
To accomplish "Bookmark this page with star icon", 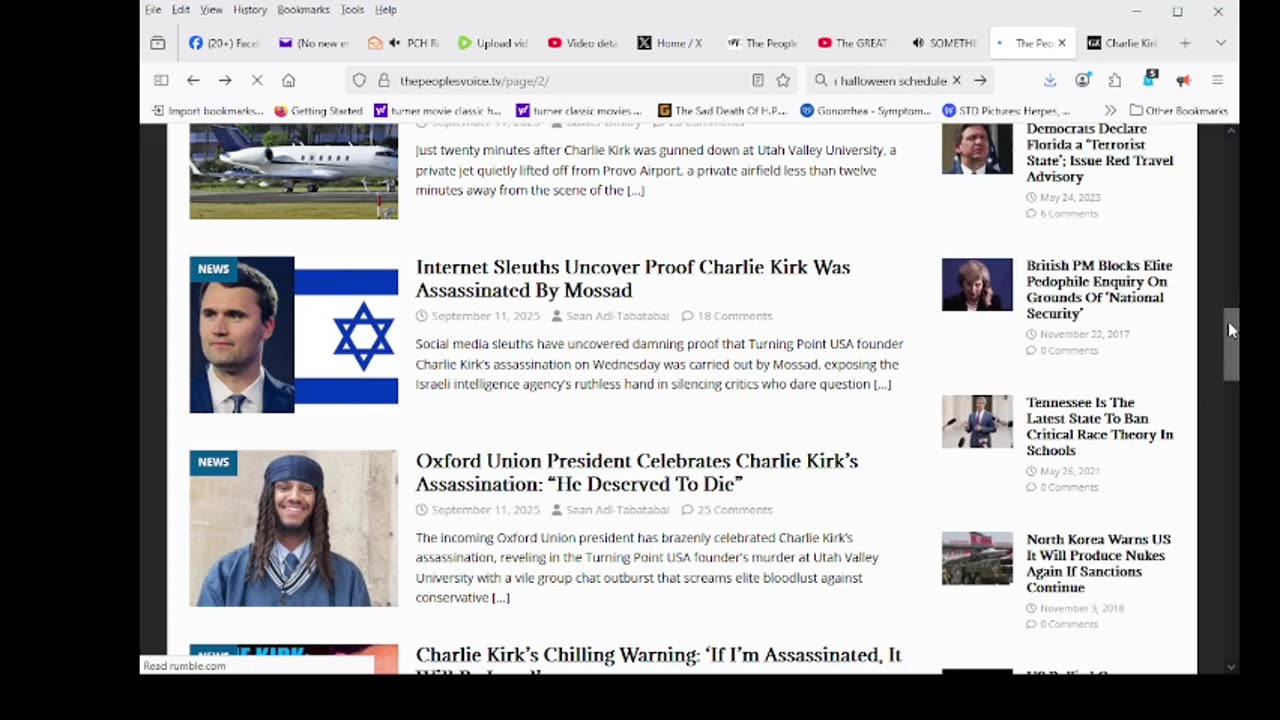I will coord(783,80).
